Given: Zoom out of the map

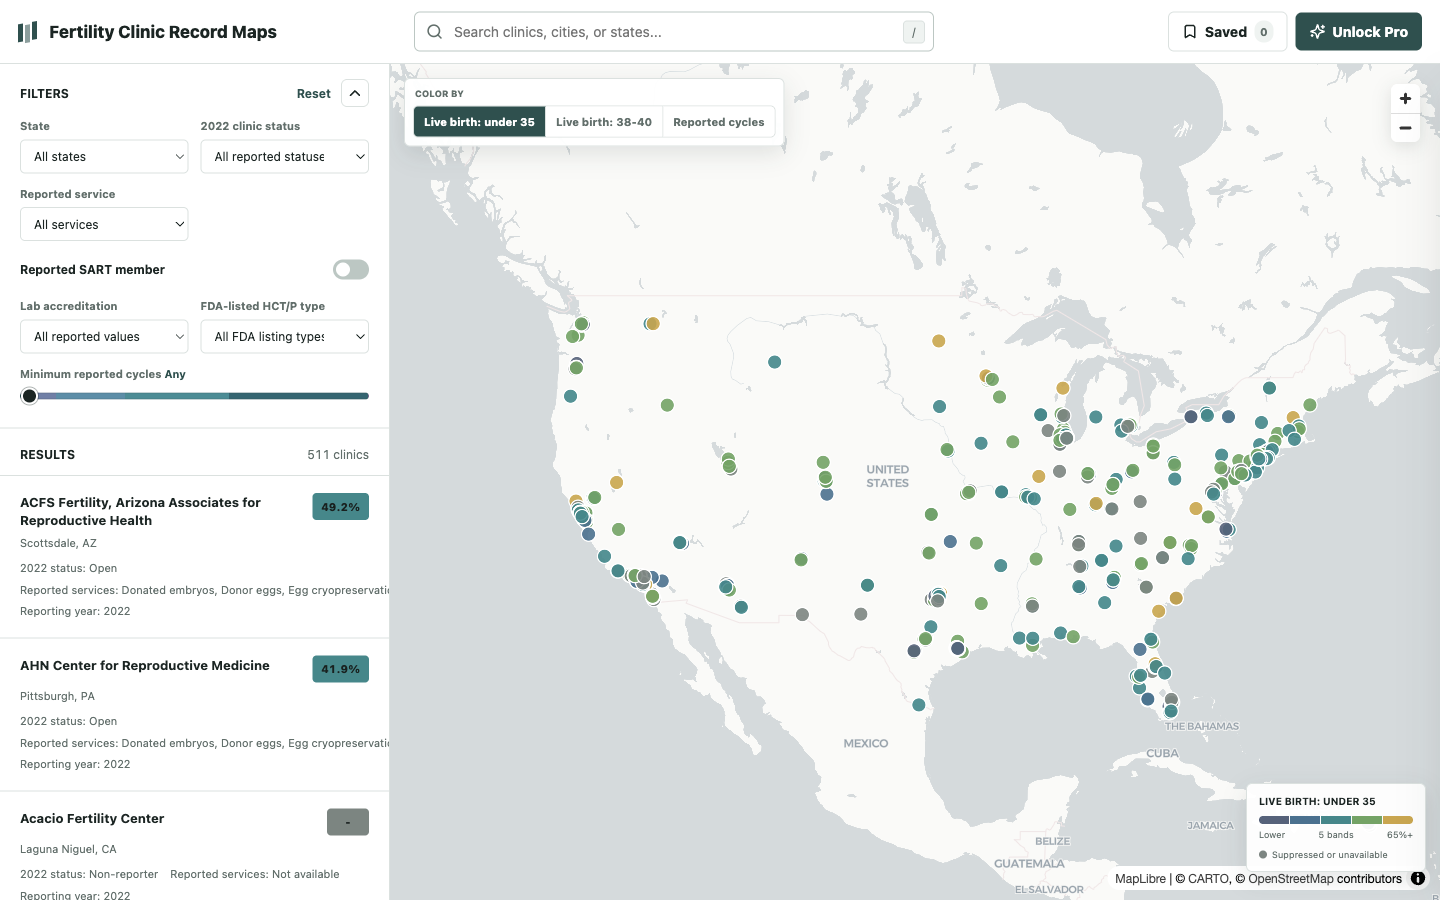Looking at the screenshot, I should (x=1405, y=128).
